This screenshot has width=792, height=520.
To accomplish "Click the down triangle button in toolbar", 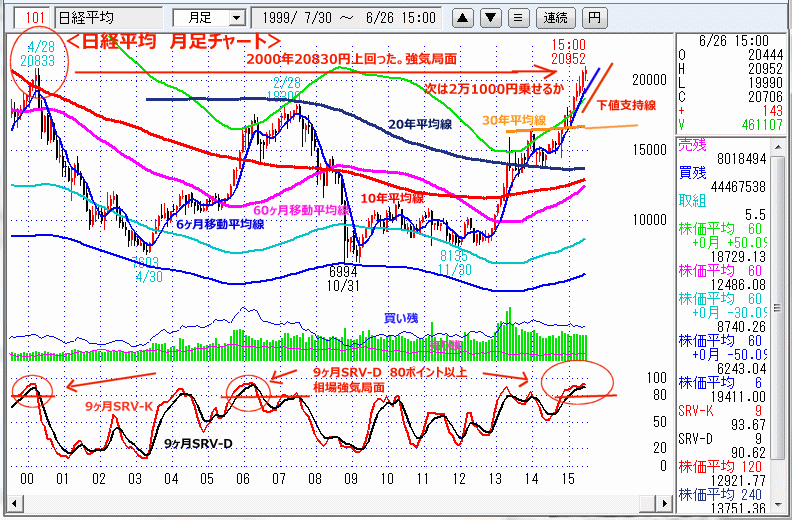I will pyautogui.click(x=490, y=17).
